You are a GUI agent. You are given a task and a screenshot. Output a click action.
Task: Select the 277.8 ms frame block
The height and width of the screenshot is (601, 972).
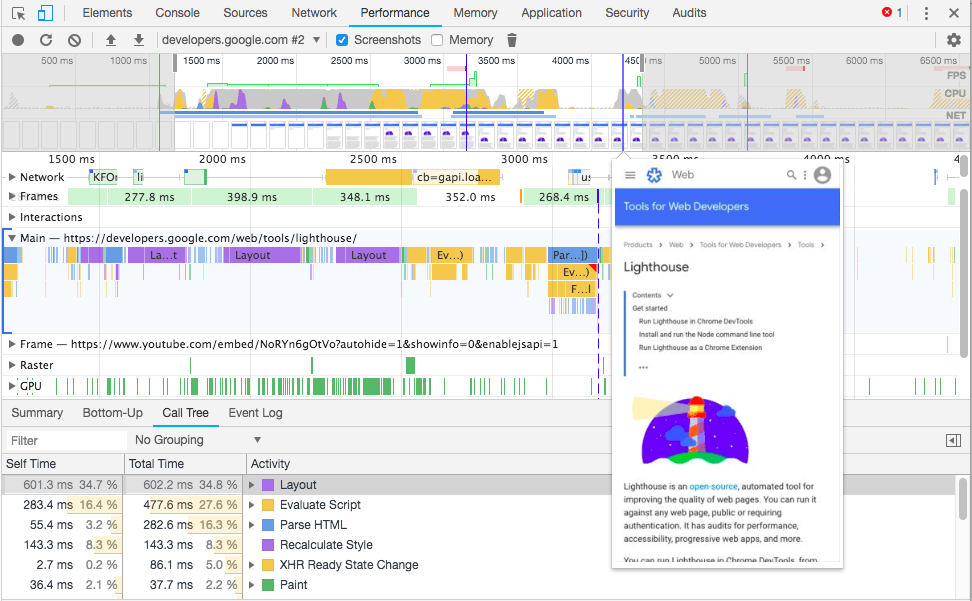coord(149,197)
